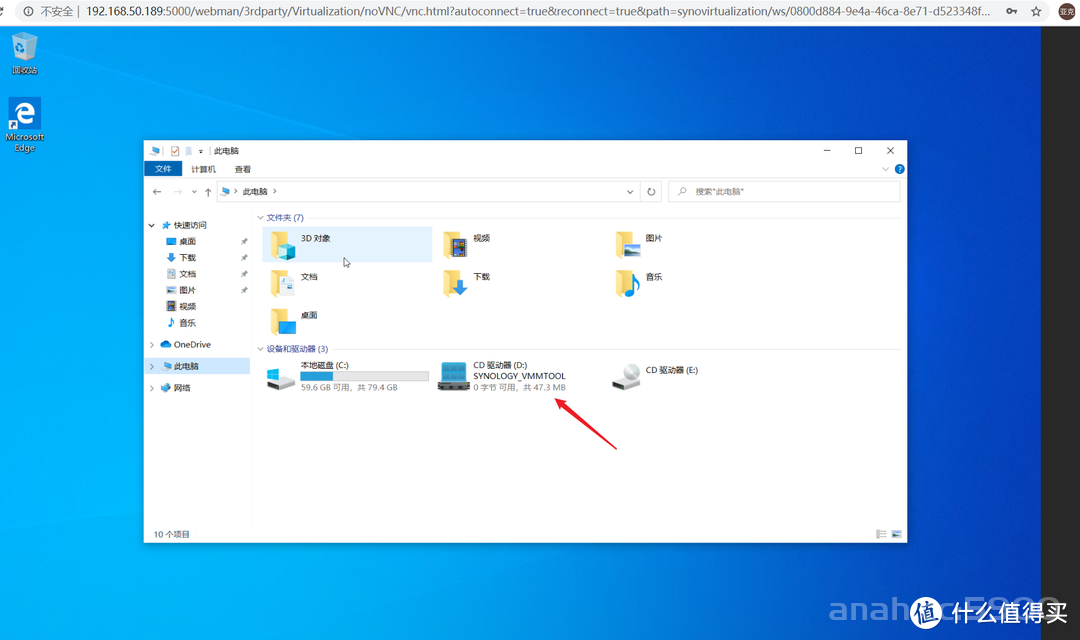Open the 文件 ribbon tab

[x=163, y=169]
